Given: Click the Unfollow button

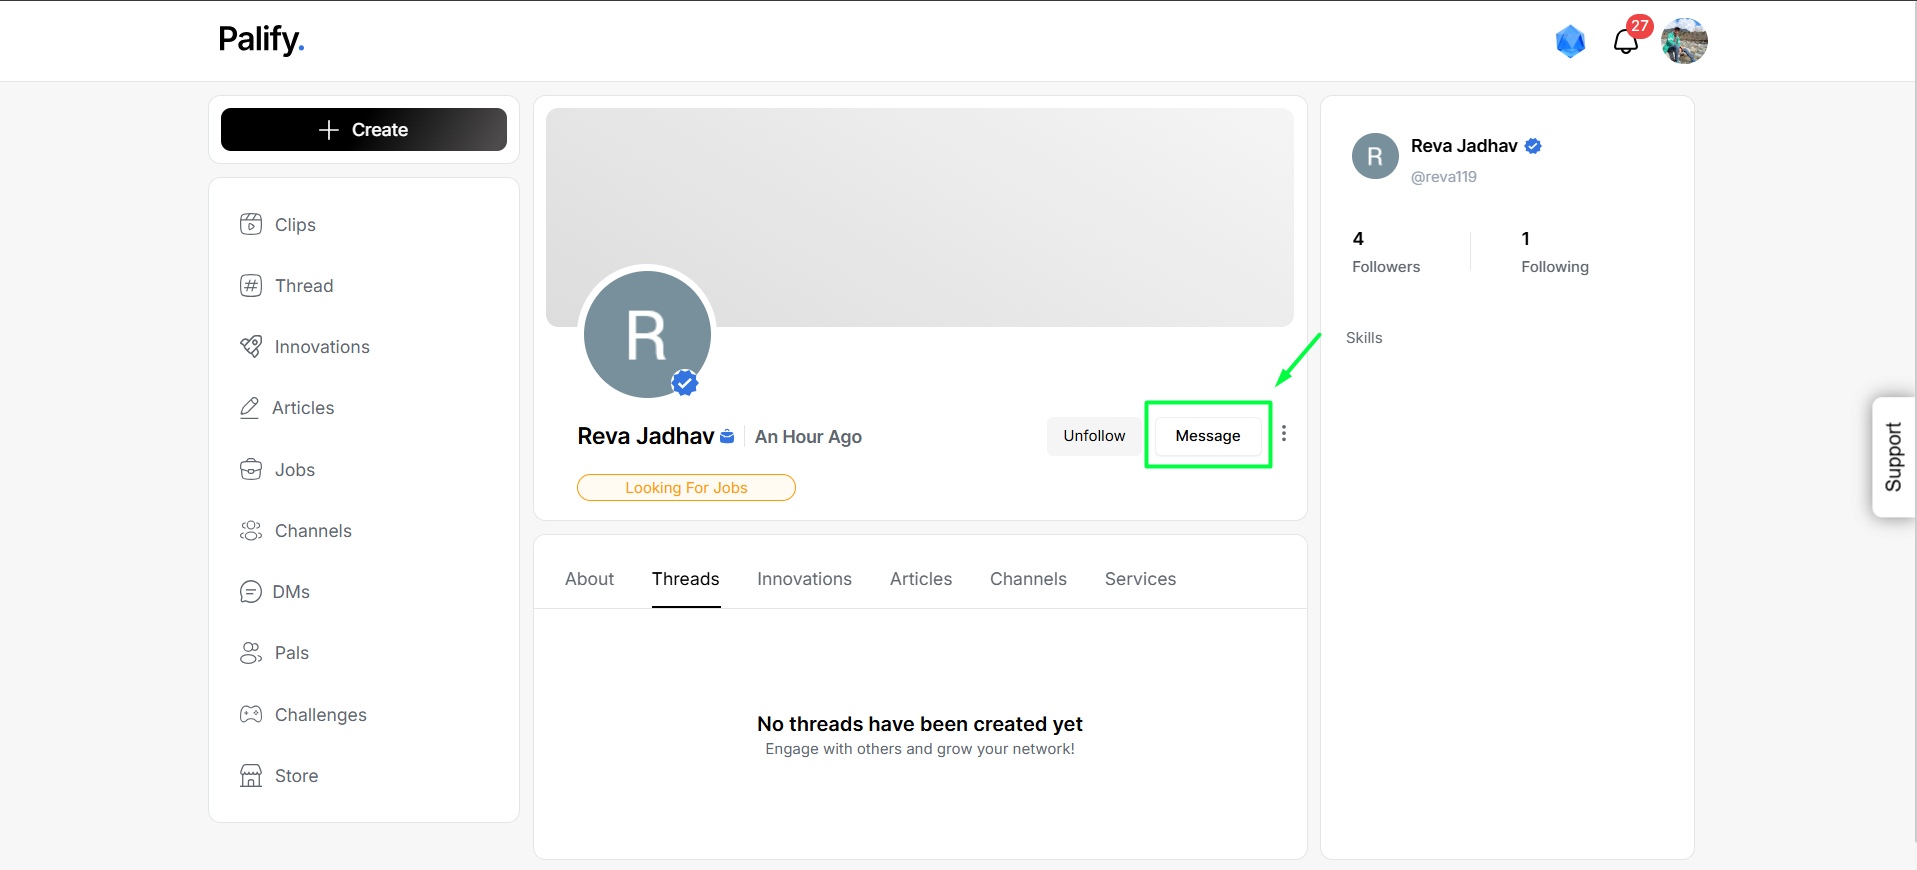Looking at the screenshot, I should [1094, 436].
